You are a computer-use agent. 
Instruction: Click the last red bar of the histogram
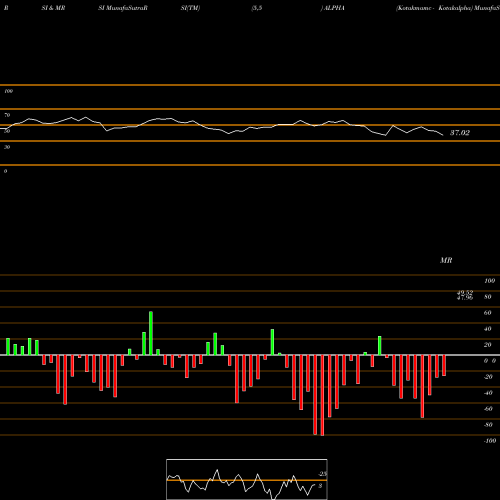[x=444, y=366]
